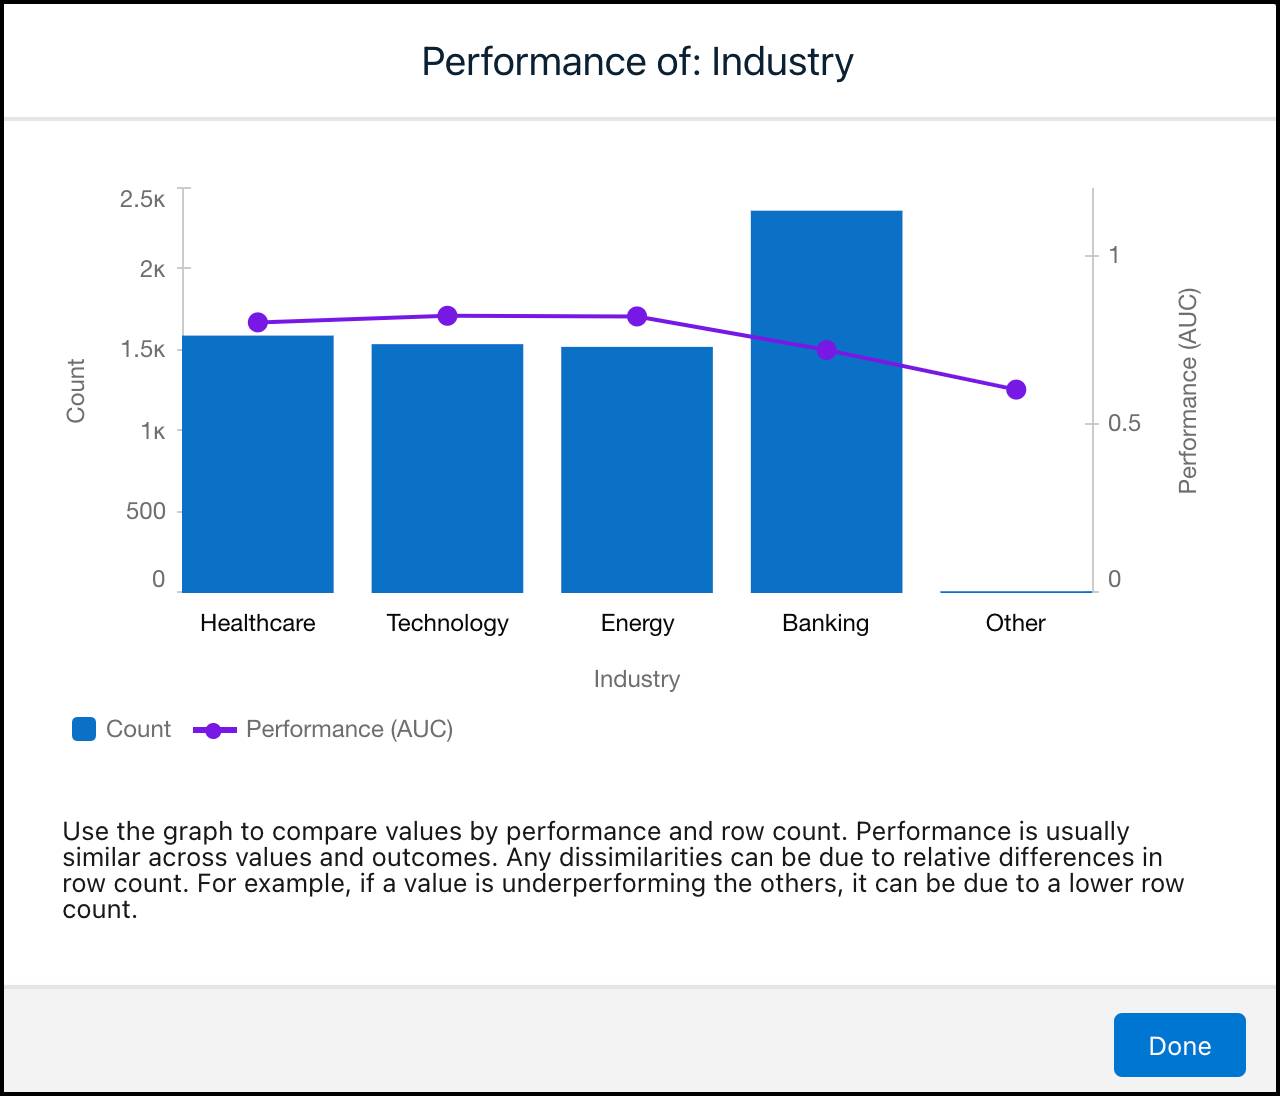Select the Energy bar in the chart
Screen dimensions: 1280x1096
(x=637, y=468)
